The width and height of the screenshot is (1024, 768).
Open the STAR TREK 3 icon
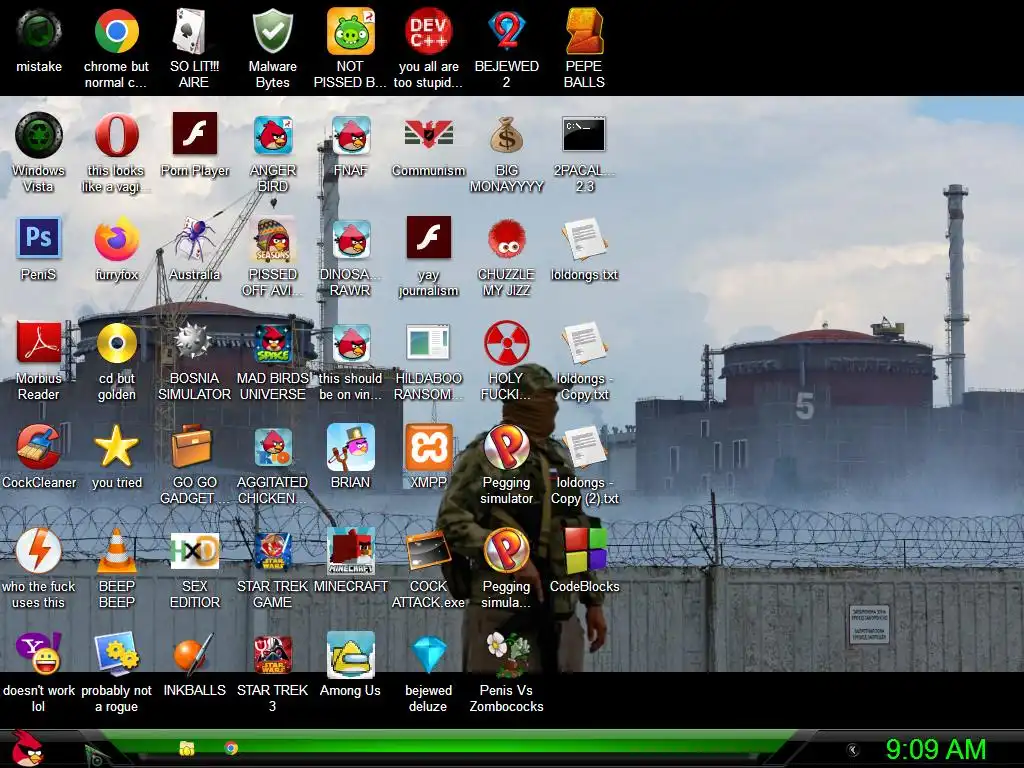click(272, 655)
